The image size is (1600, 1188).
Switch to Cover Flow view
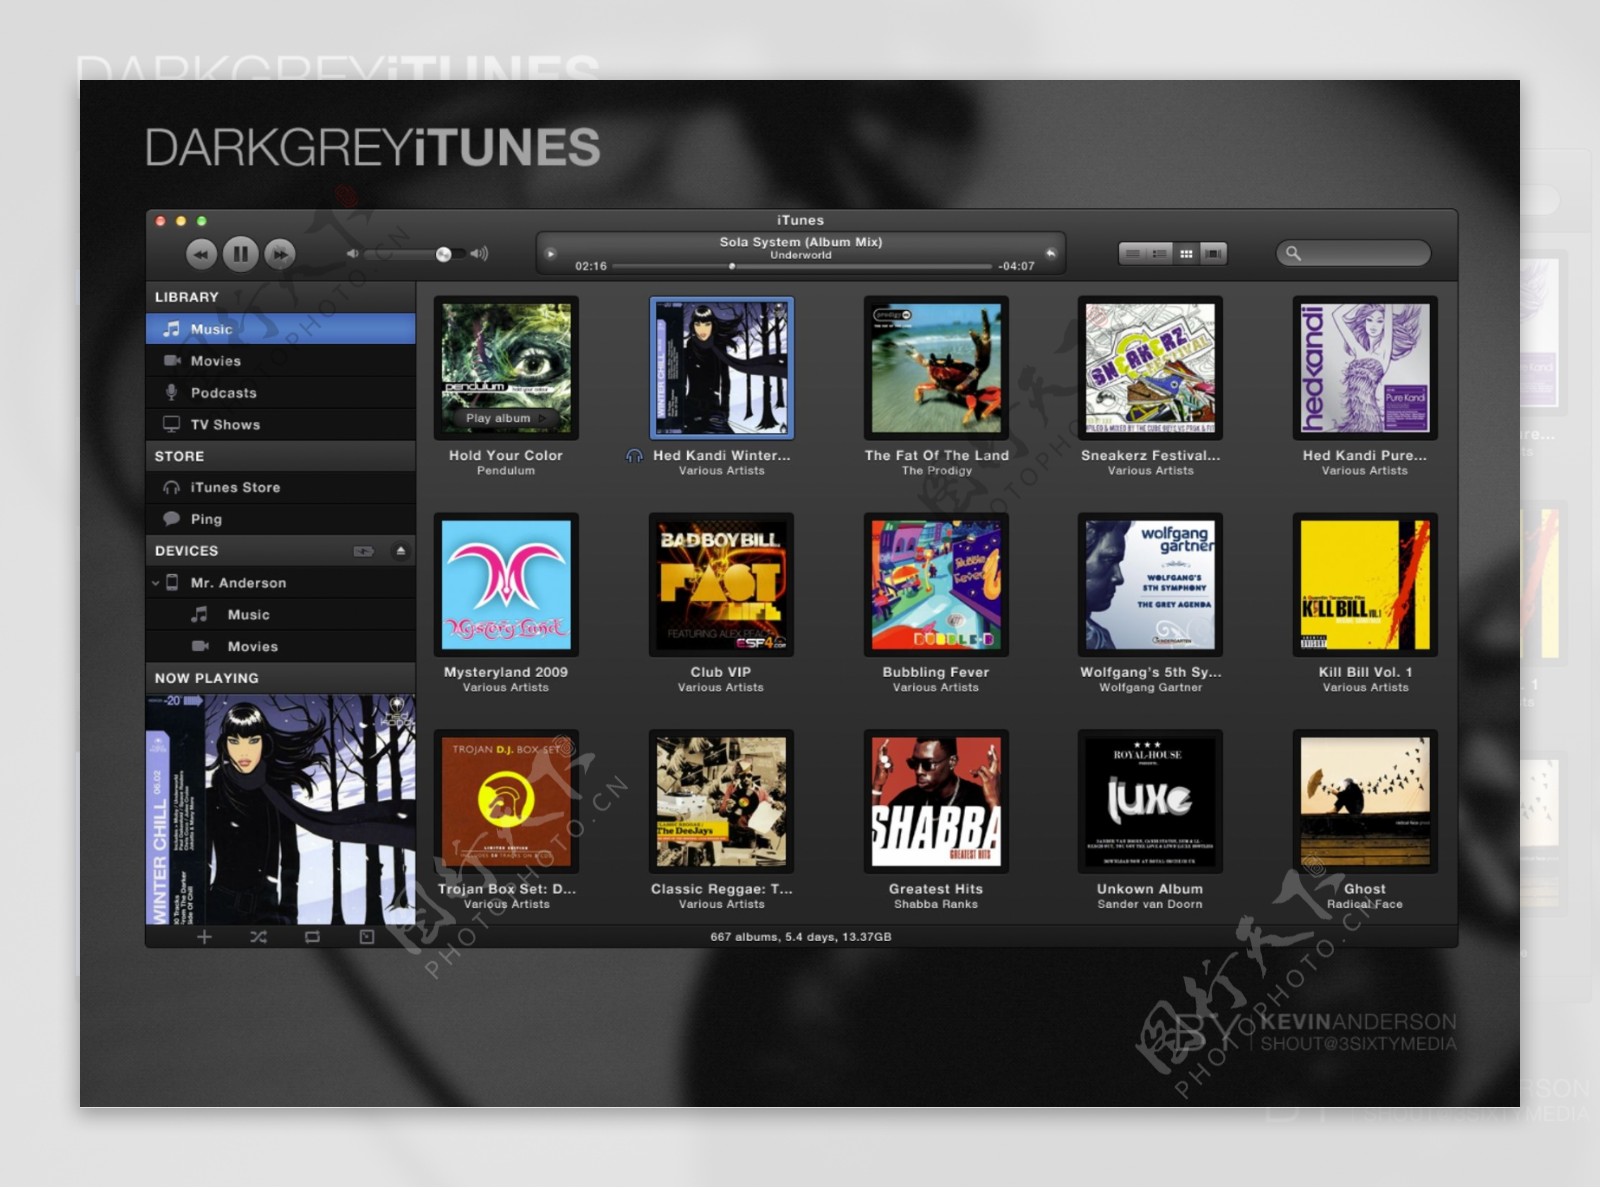point(1213,254)
